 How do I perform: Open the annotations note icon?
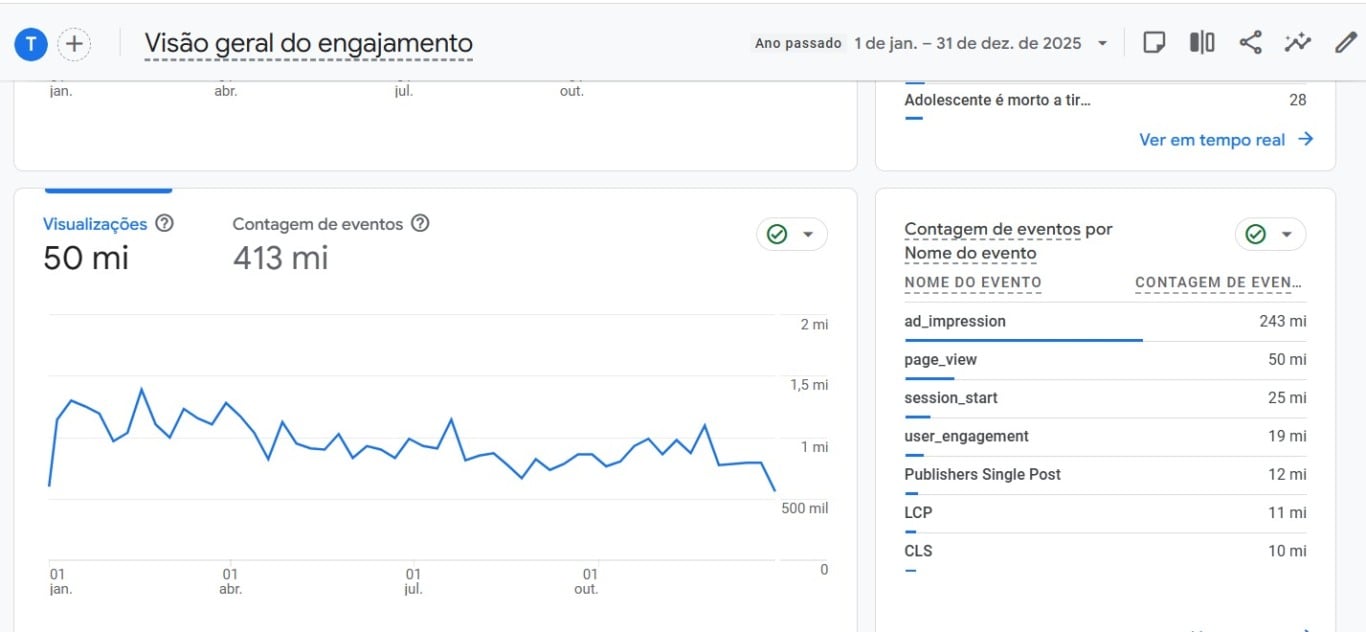1154,43
